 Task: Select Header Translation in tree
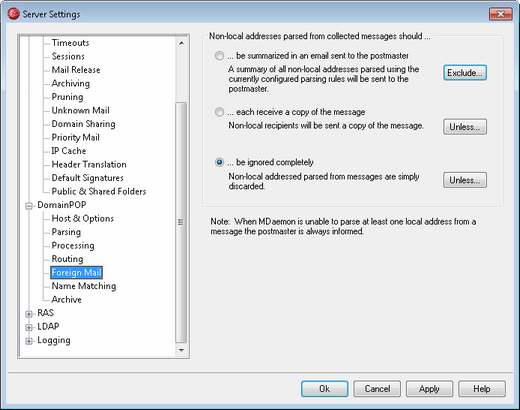89,164
